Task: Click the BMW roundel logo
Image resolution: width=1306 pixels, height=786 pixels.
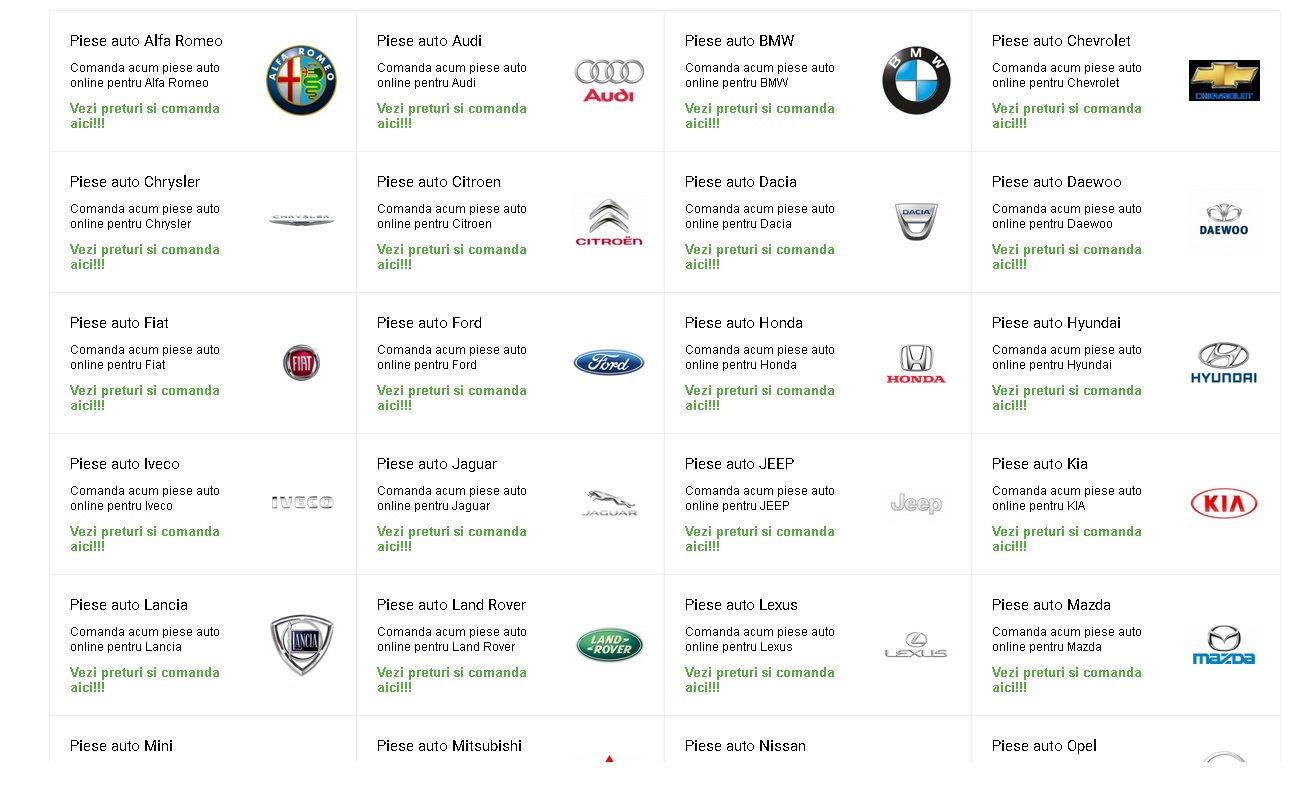Action: point(915,79)
